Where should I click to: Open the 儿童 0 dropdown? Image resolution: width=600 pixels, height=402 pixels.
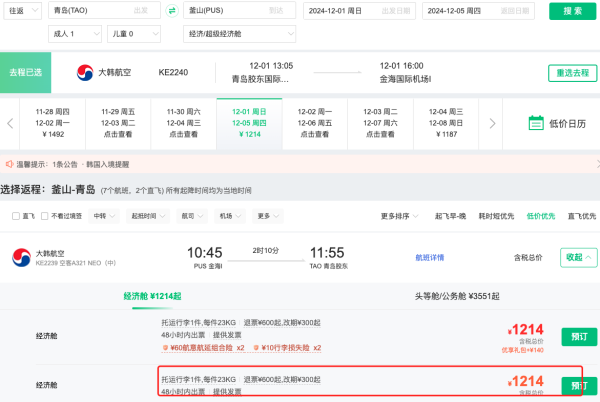pyautogui.click(x=134, y=34)
